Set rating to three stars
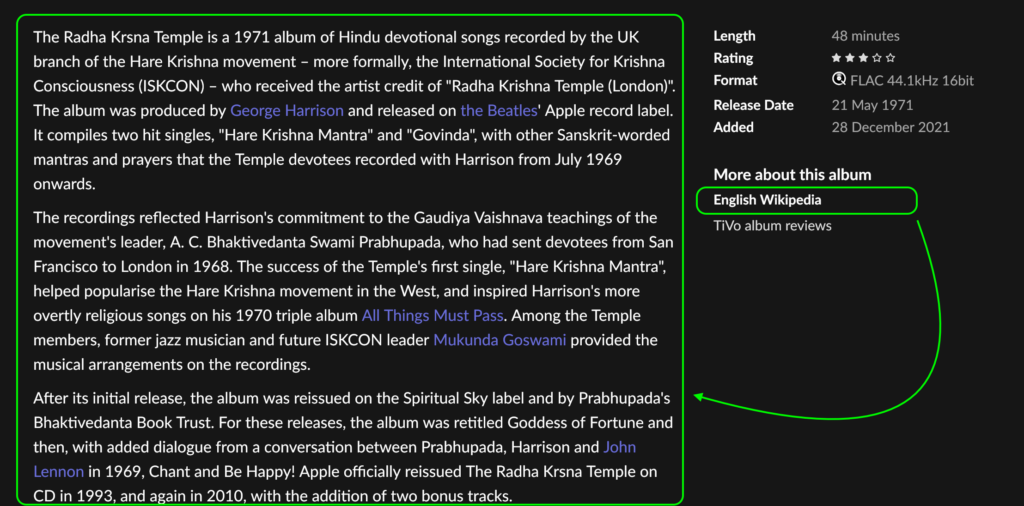 [863, 58]
